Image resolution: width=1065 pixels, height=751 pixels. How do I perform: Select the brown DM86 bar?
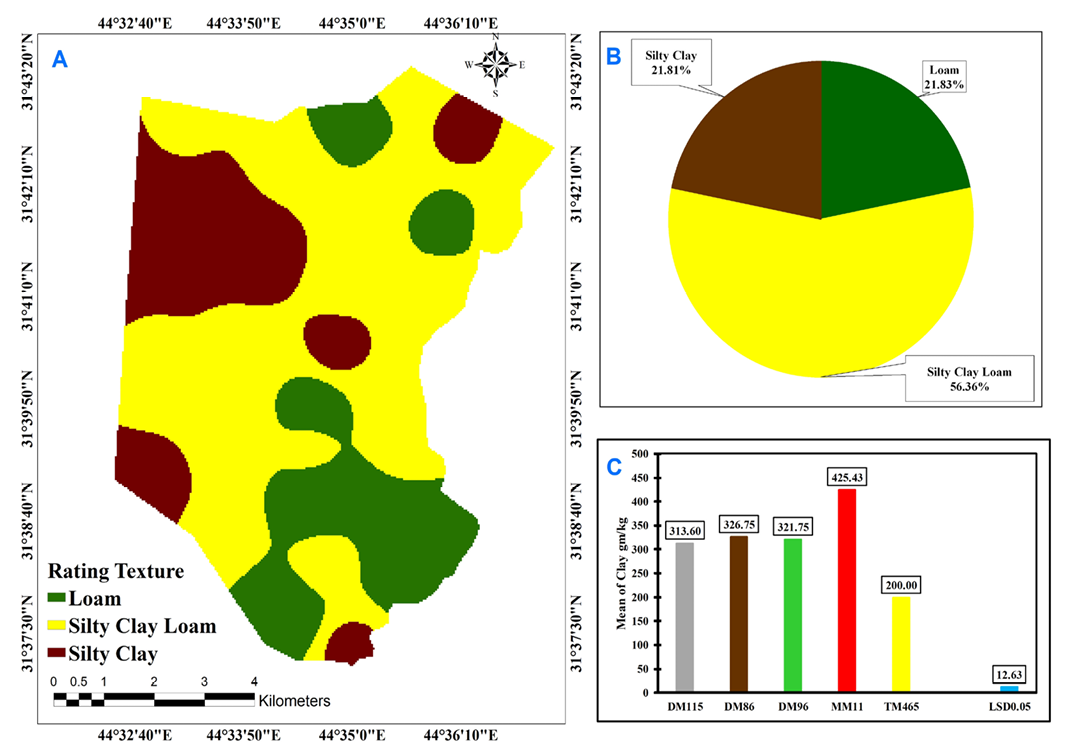(739, 614)
